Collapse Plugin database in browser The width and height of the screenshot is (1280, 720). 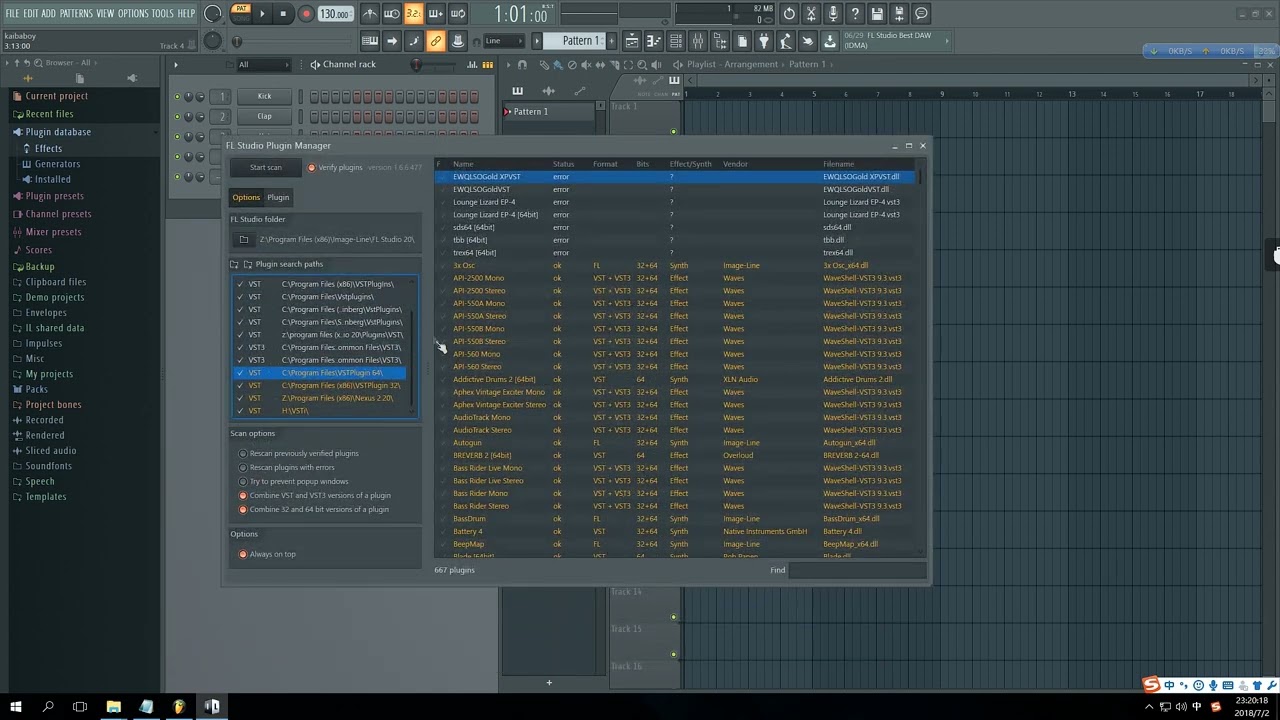pos(58,132)
